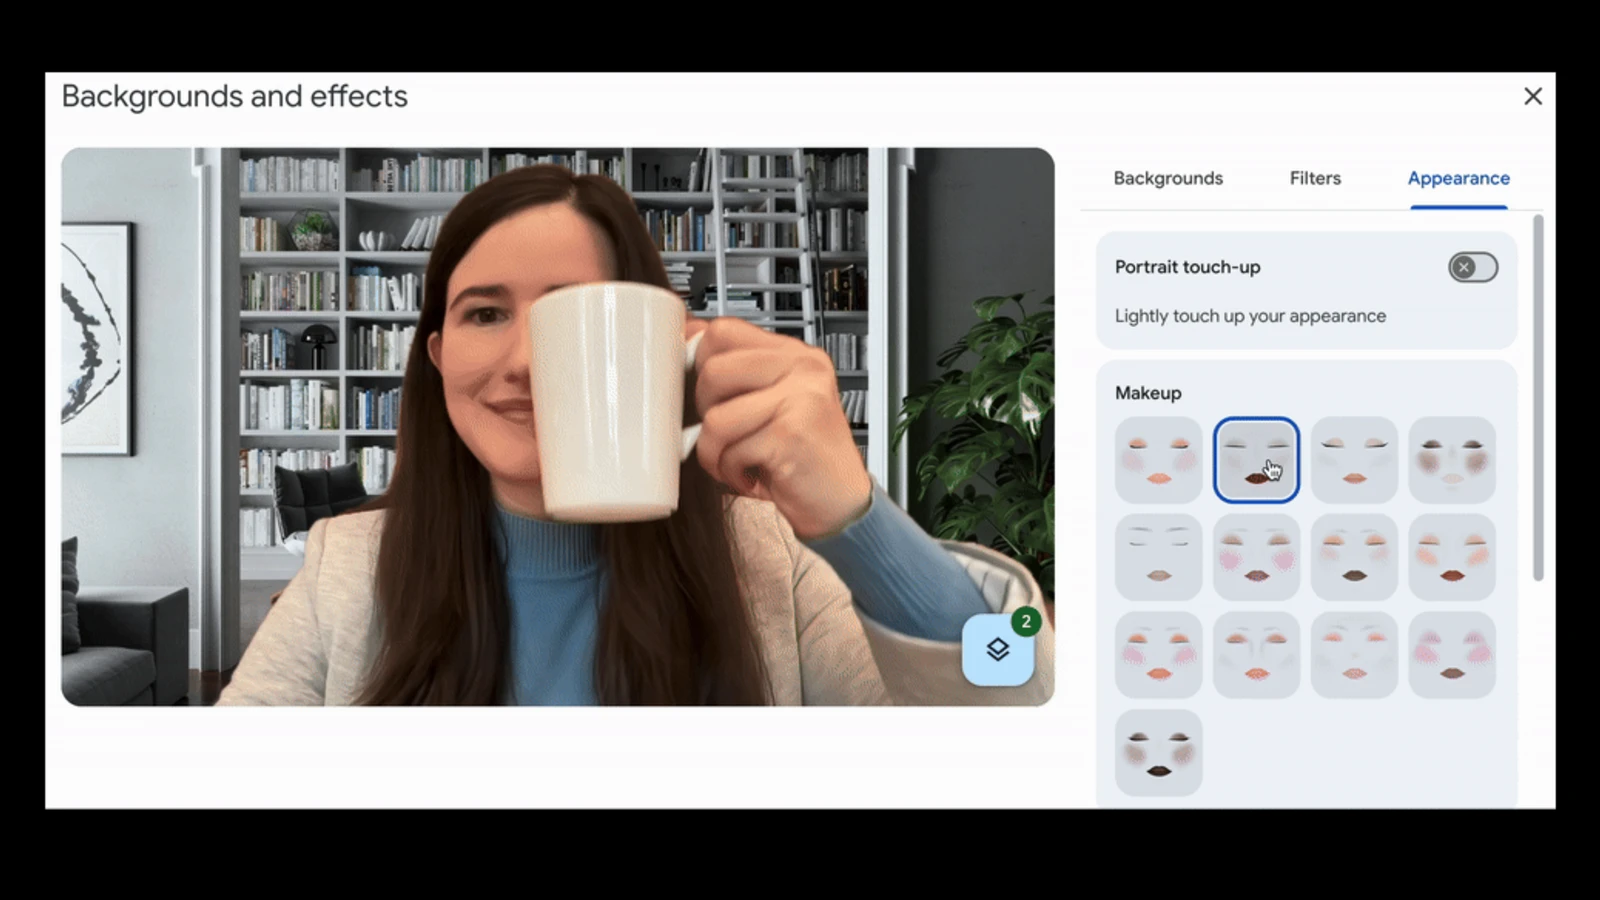Select the Appearance tab
Image resolution: width=1600 pixels, height=900 pixels.
point(1458,178)
